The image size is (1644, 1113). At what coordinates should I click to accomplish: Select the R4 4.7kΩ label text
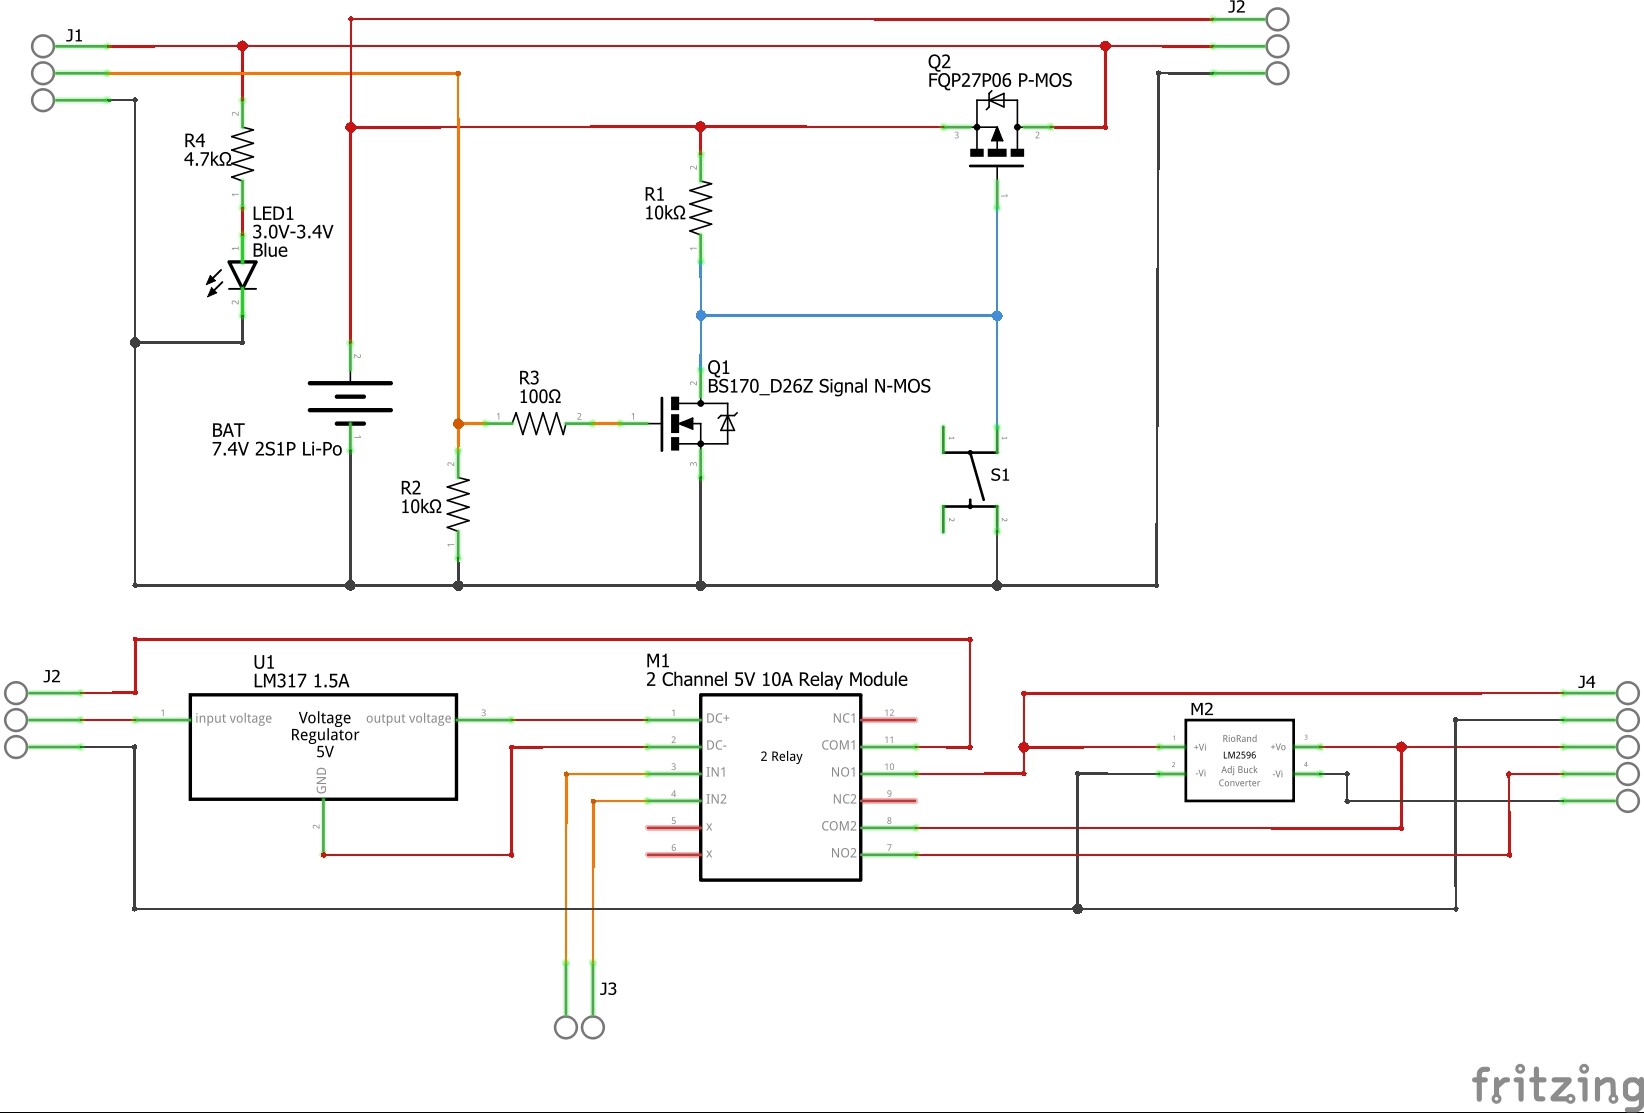[202, 150]
